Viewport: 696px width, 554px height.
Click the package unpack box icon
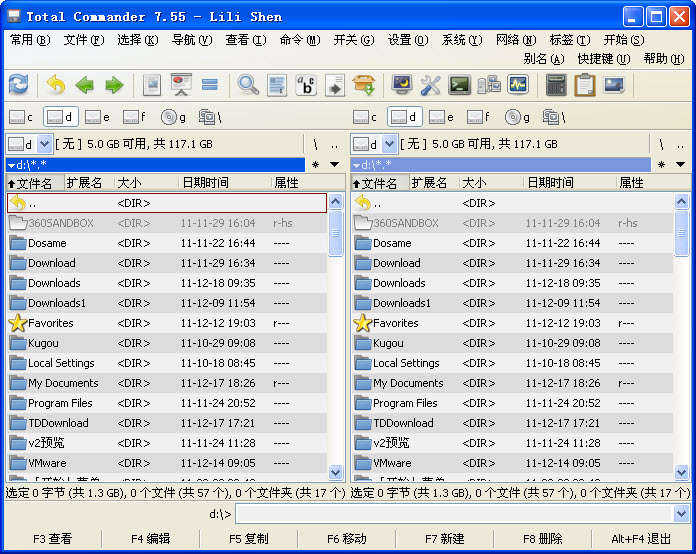click(364, 85)
